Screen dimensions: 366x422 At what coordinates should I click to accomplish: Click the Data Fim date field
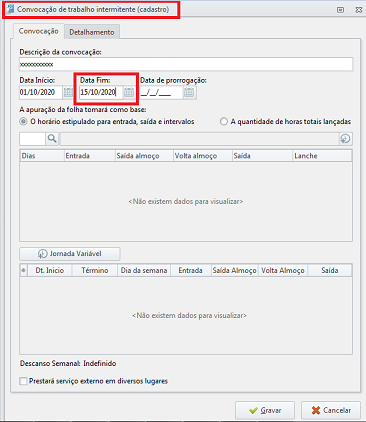[101, 92]
